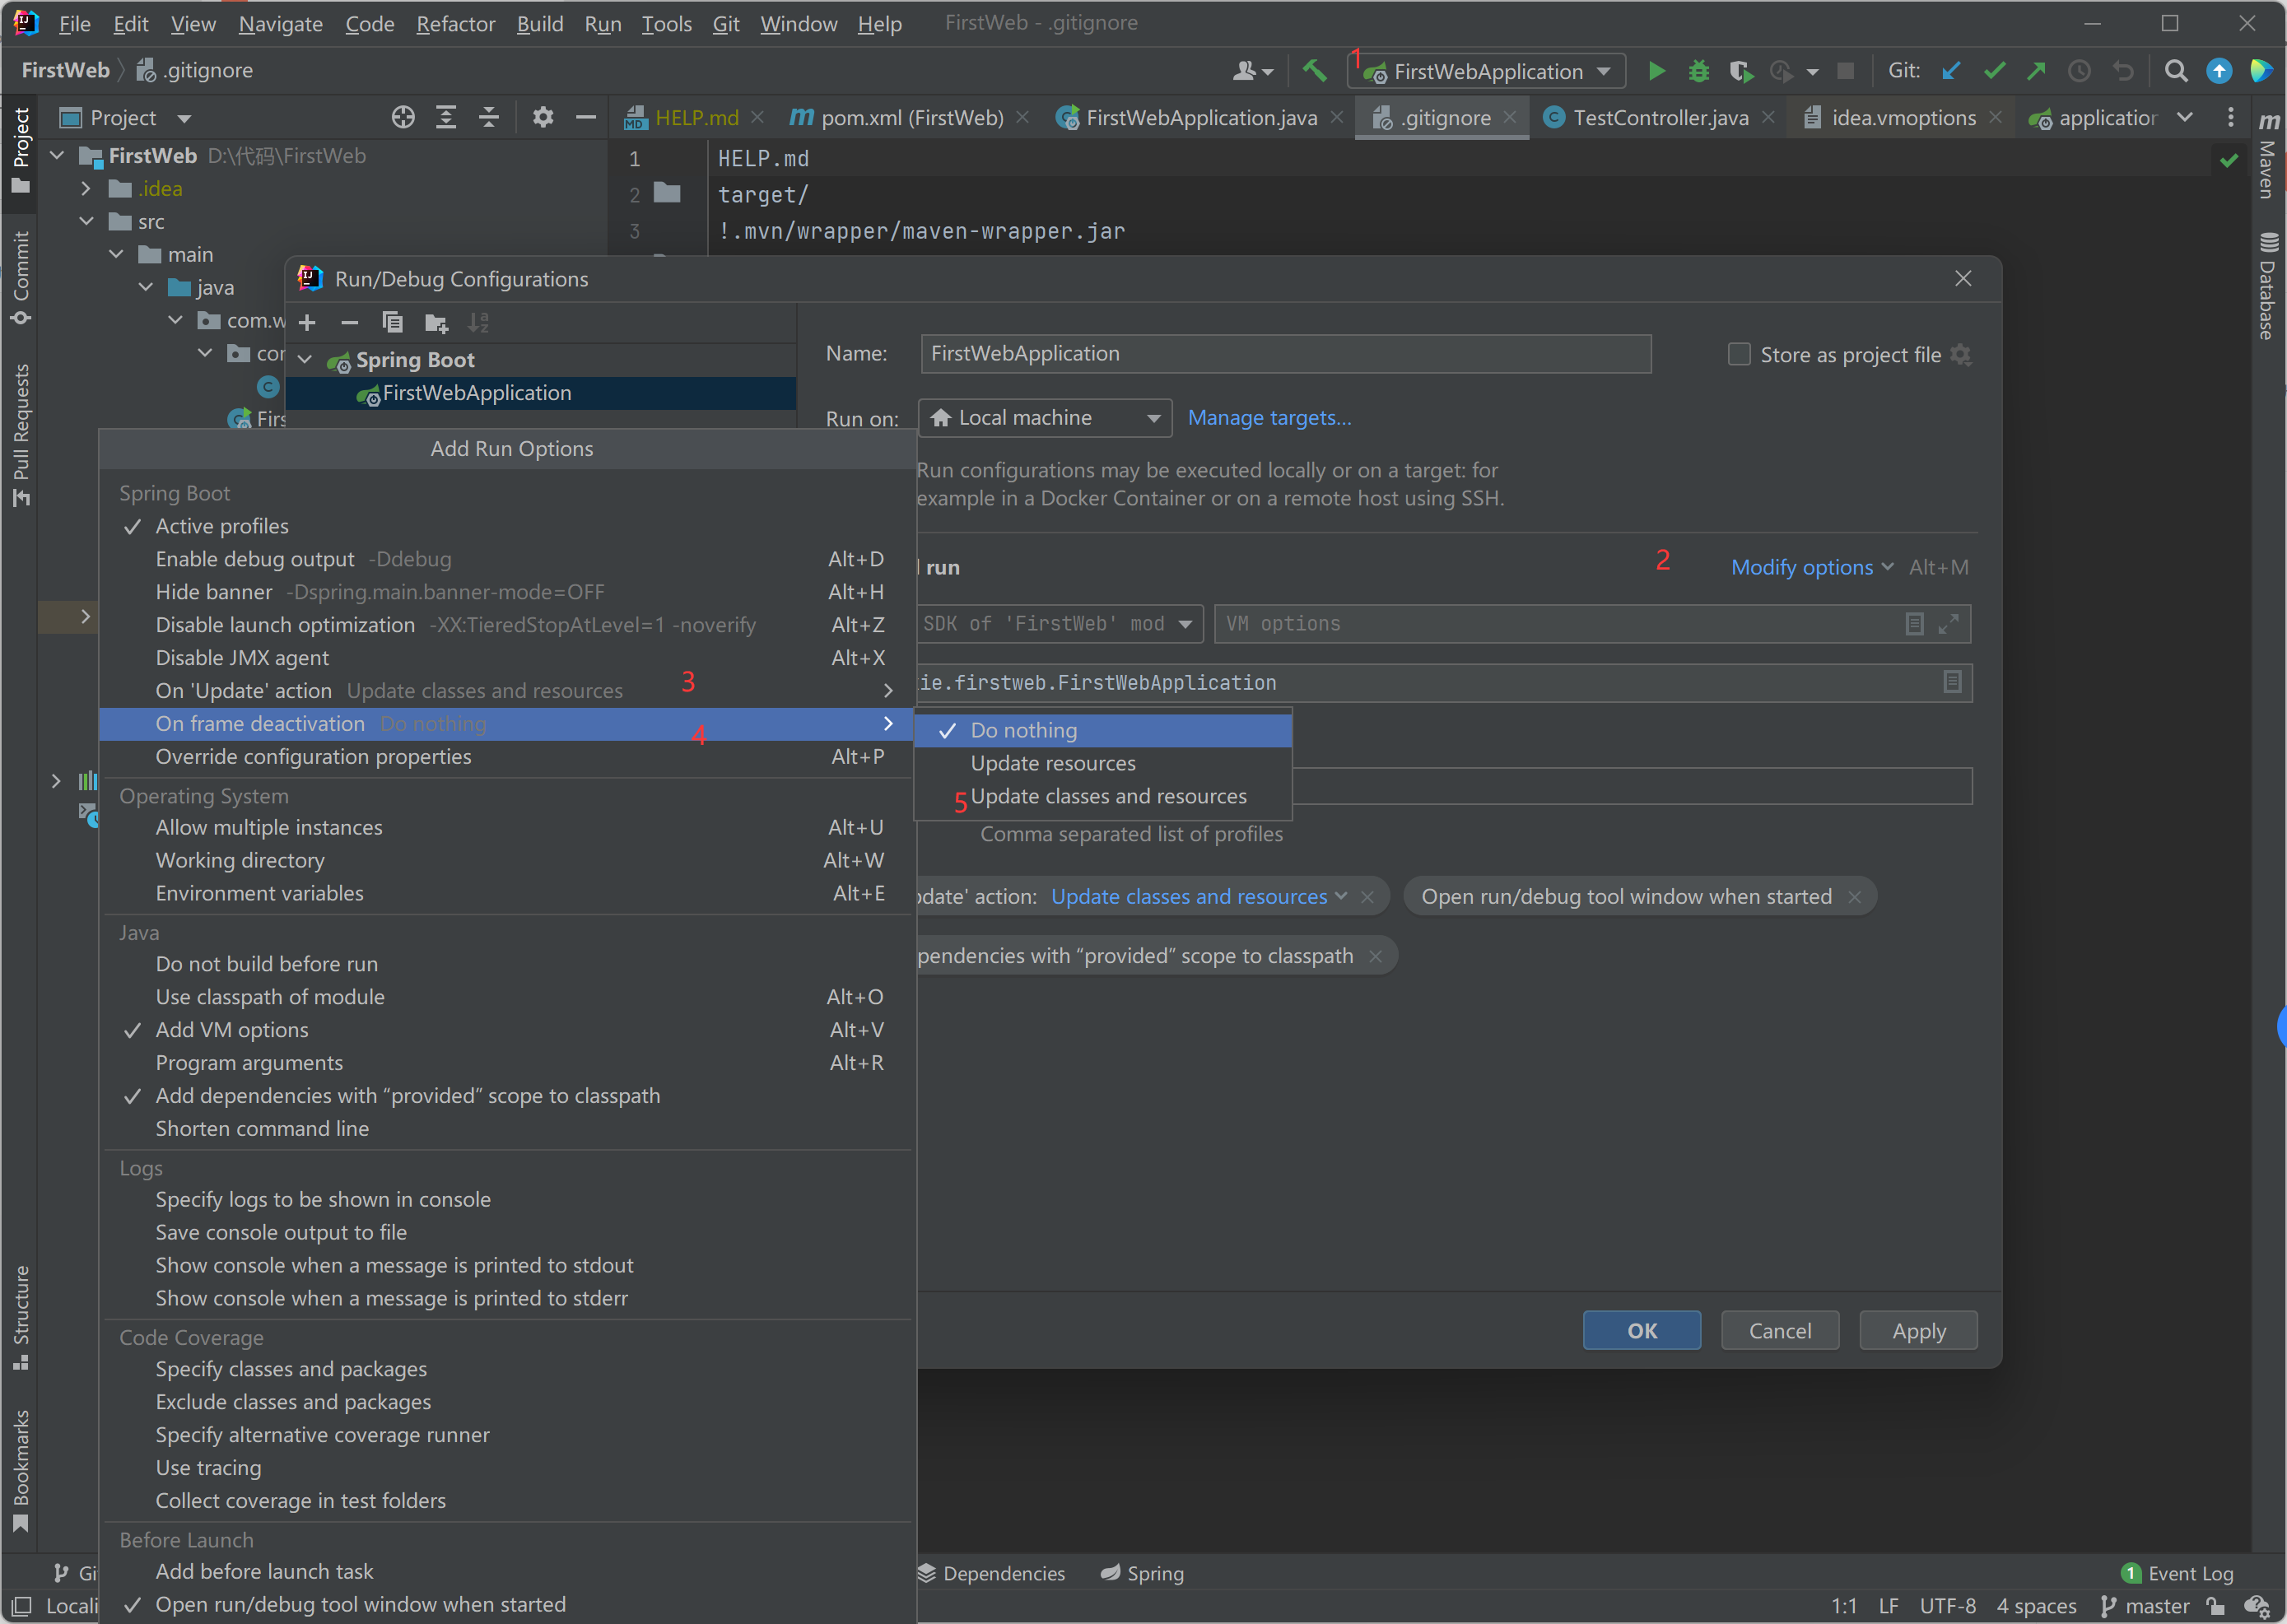Click the Copy Configuration icon

point(392,323)
